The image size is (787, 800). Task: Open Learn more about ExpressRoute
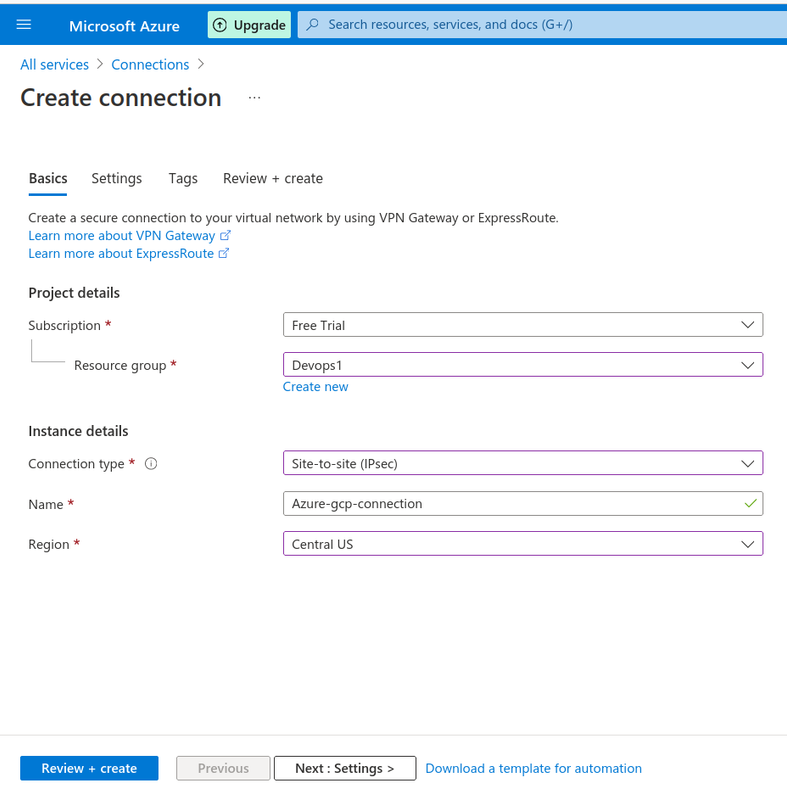pos(121,253)
